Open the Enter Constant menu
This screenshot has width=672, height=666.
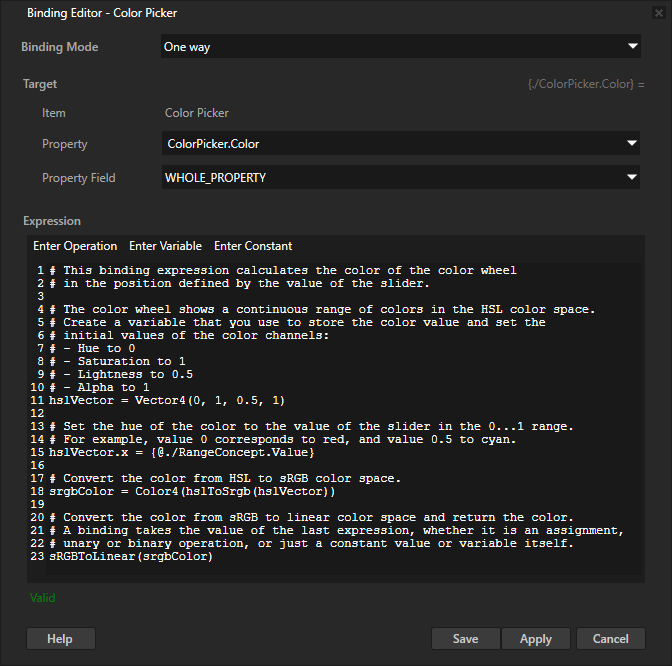coord(253,246)
